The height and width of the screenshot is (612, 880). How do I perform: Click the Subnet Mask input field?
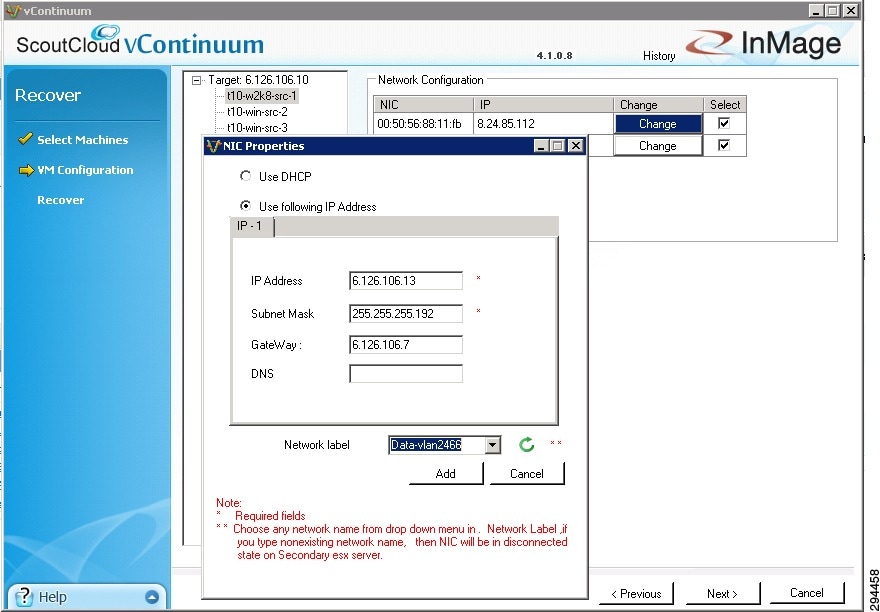point(406,313)
